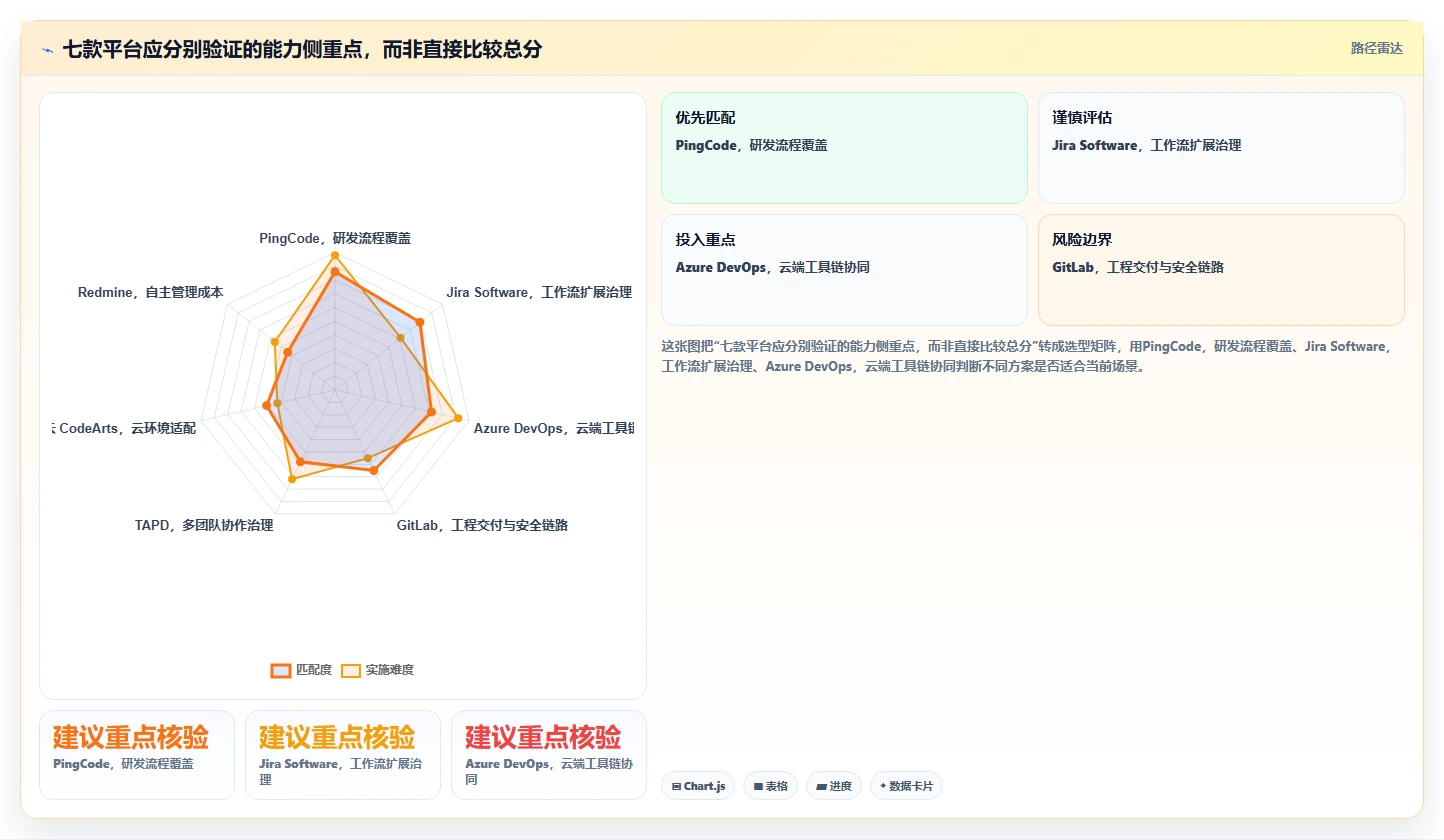This screenshot has height=840, width=1444.
Task: Click the orange 匹配度 point on the Azure DevOps axis
Action: click(x=431, y=410)
